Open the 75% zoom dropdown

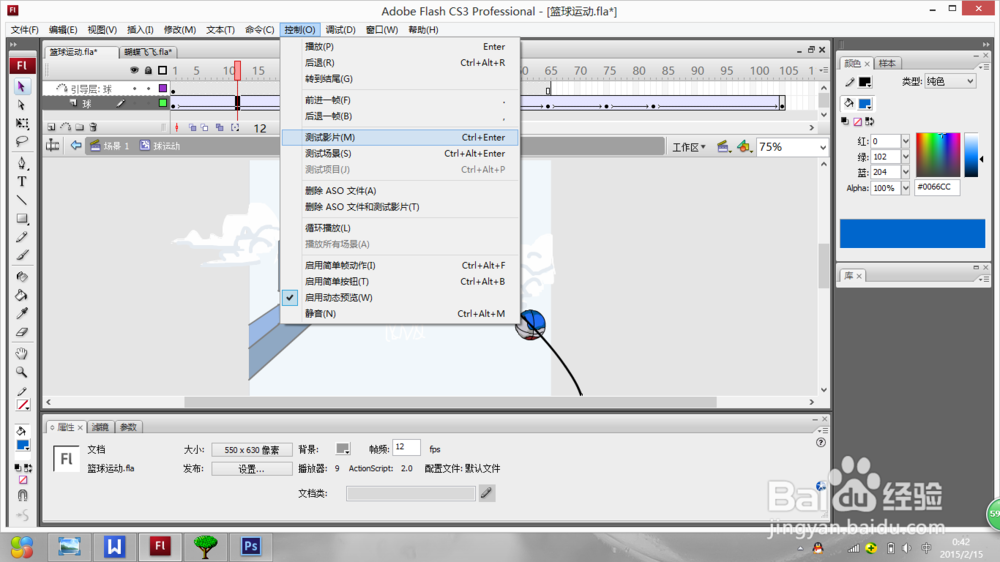[x=823, y=147]
